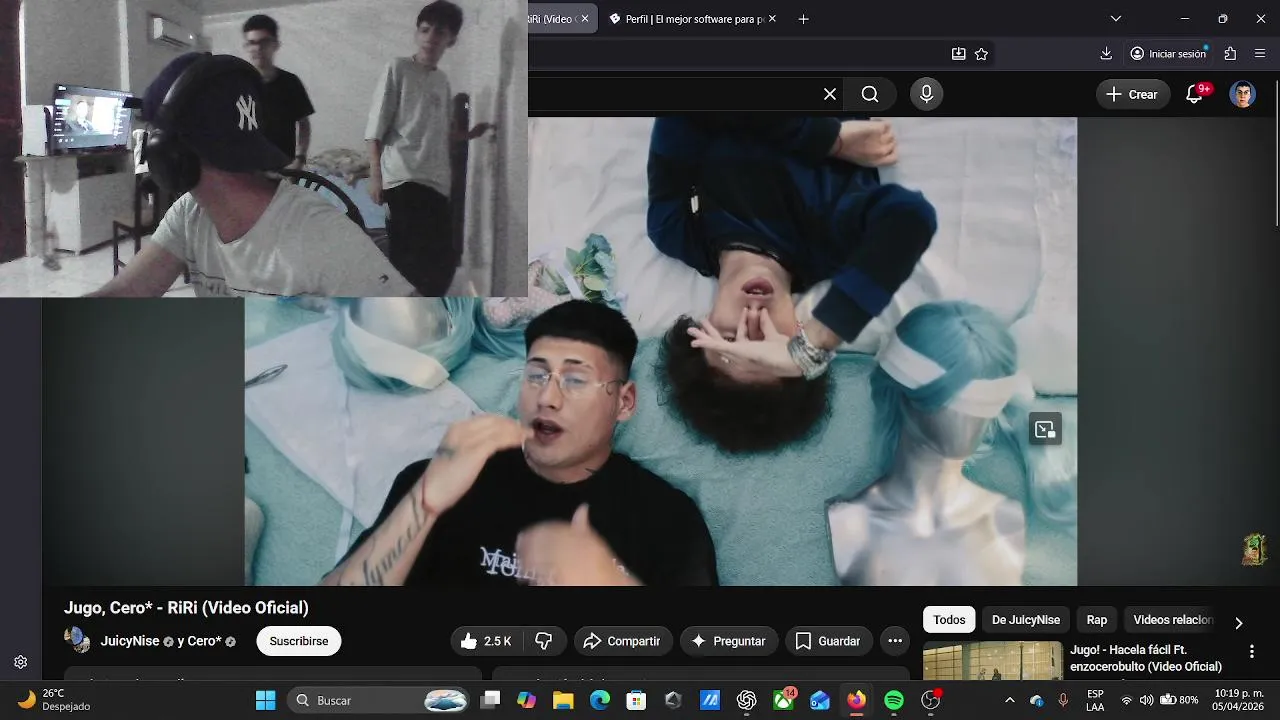Open Xbox app from the taskbar
This screenshot has height=720, width=1280.
click(784, 700)
